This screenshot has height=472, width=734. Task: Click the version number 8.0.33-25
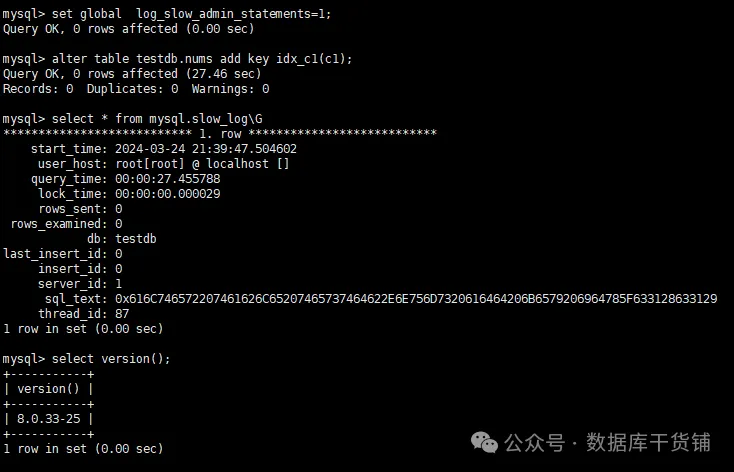49,419
